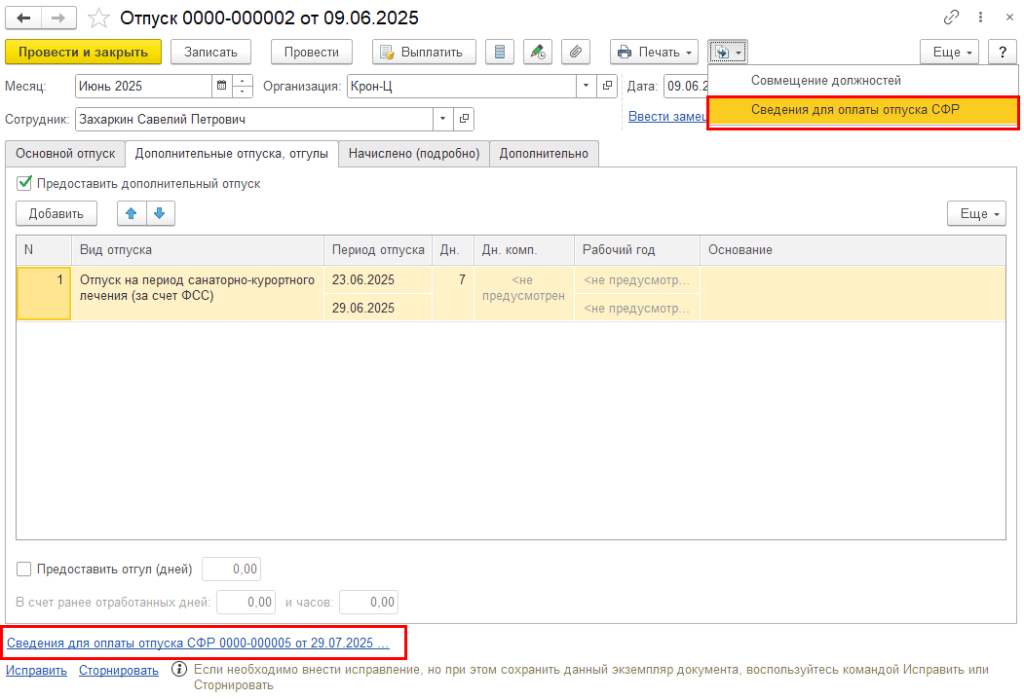This screenshot has height=699, width=1024.
Task: Expand the Организация dropdown list
Action: (586, 86)
